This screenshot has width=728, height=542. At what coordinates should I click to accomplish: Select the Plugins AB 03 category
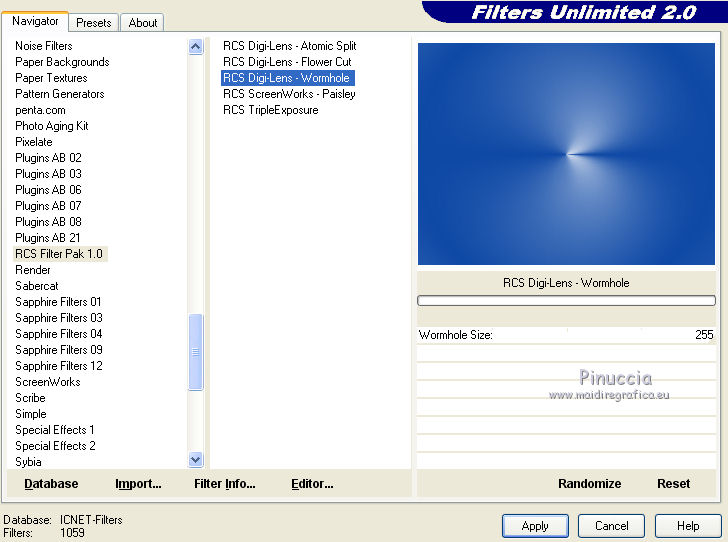(x=48, y=174)
